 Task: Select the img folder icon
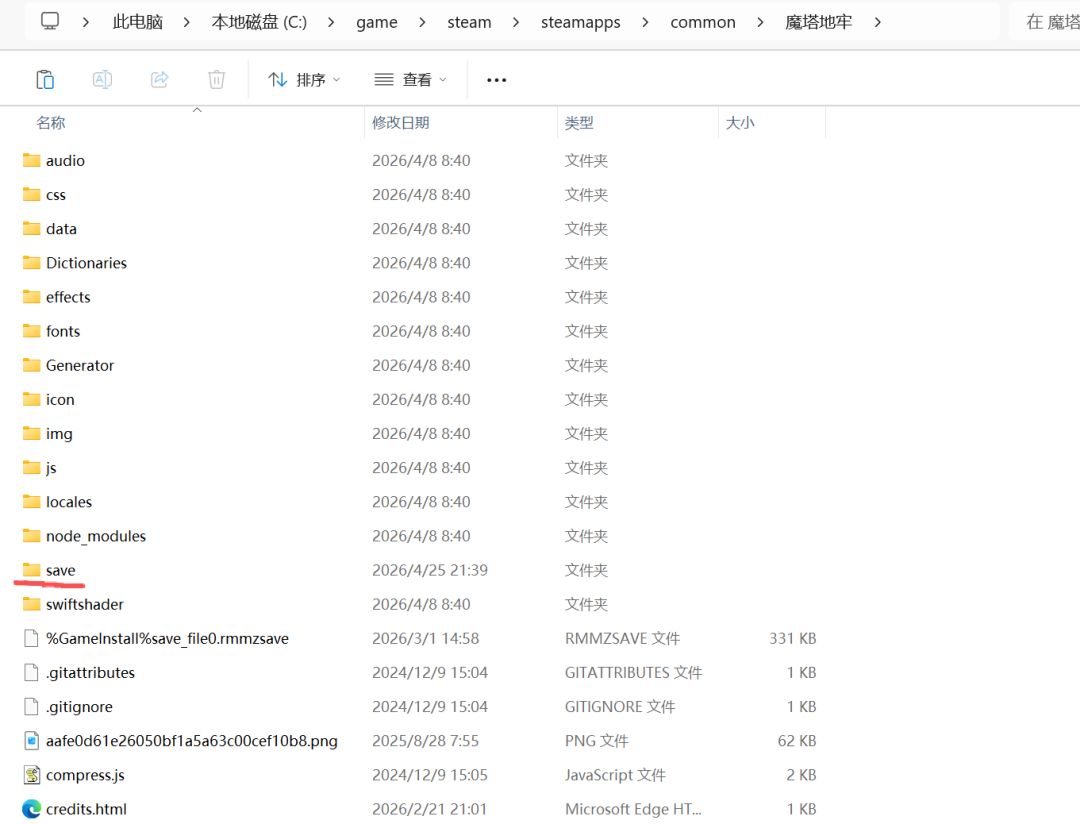click(31, 433)
